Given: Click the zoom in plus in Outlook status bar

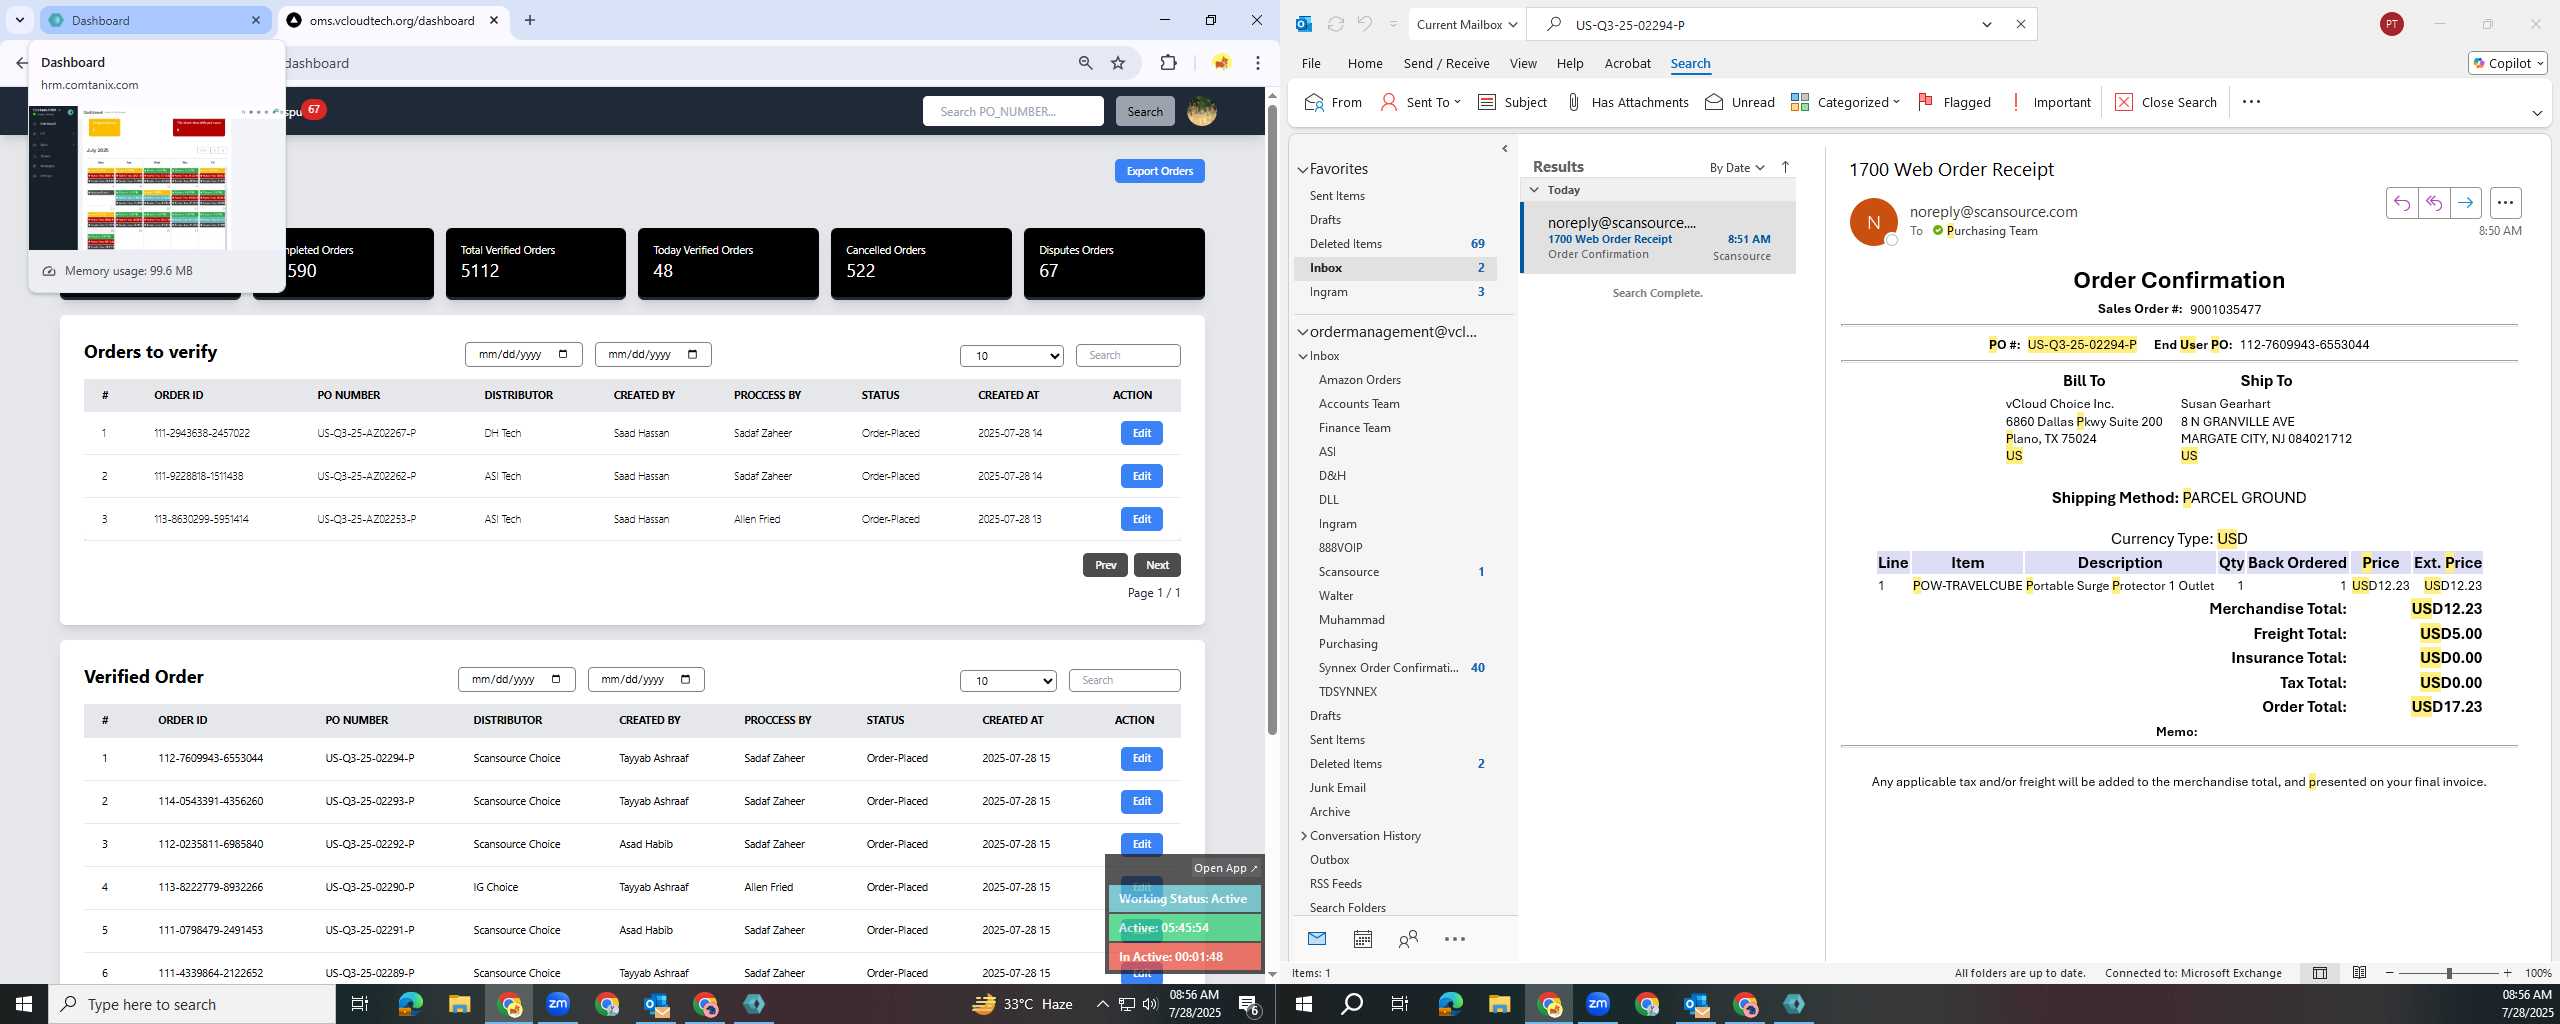Looking at the screenshot, I should [2507, 973].
